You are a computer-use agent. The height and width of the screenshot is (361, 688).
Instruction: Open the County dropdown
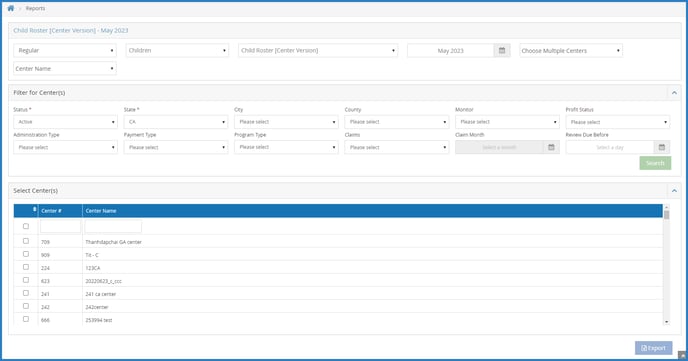pos(397,122)
